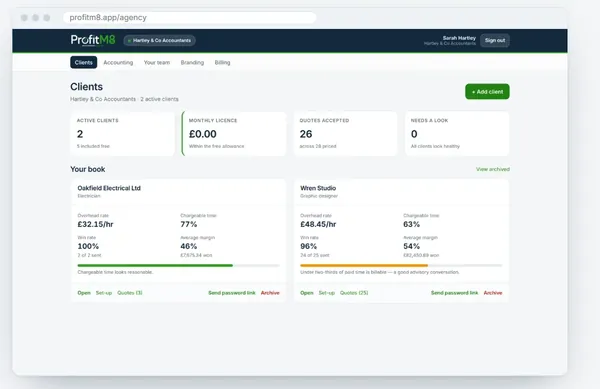Click the 63% chargeable time value
Image resolution: width=600 pixels, height=389 pixels.
pyautogui.click(x=411, y=224)
